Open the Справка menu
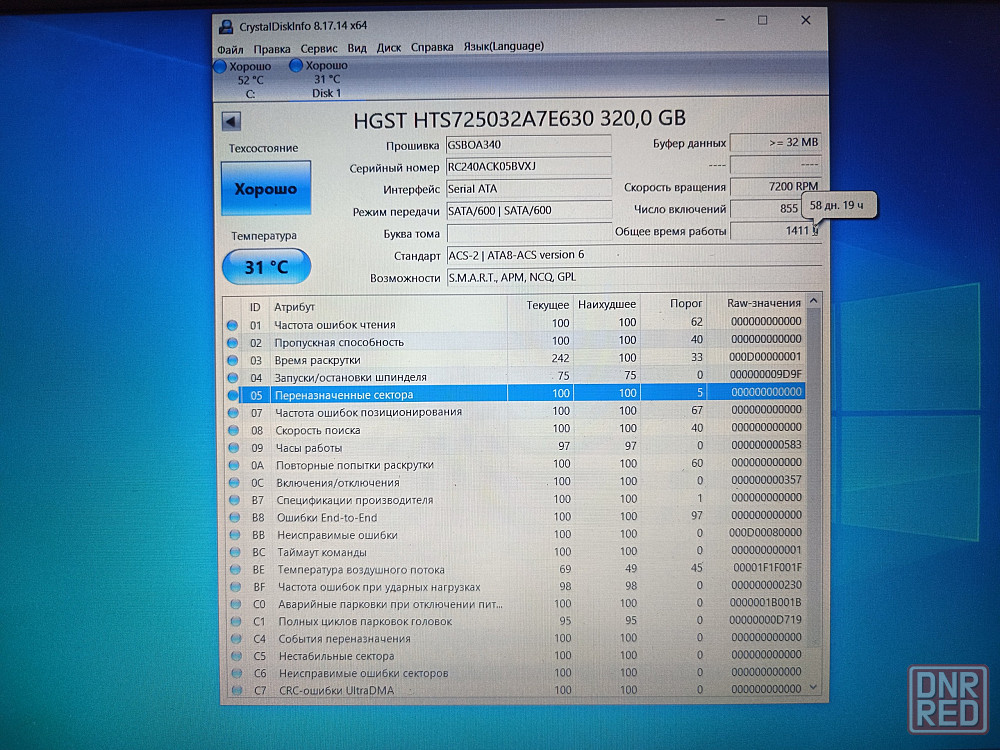The image size is (1000, 750). point(432,47)
